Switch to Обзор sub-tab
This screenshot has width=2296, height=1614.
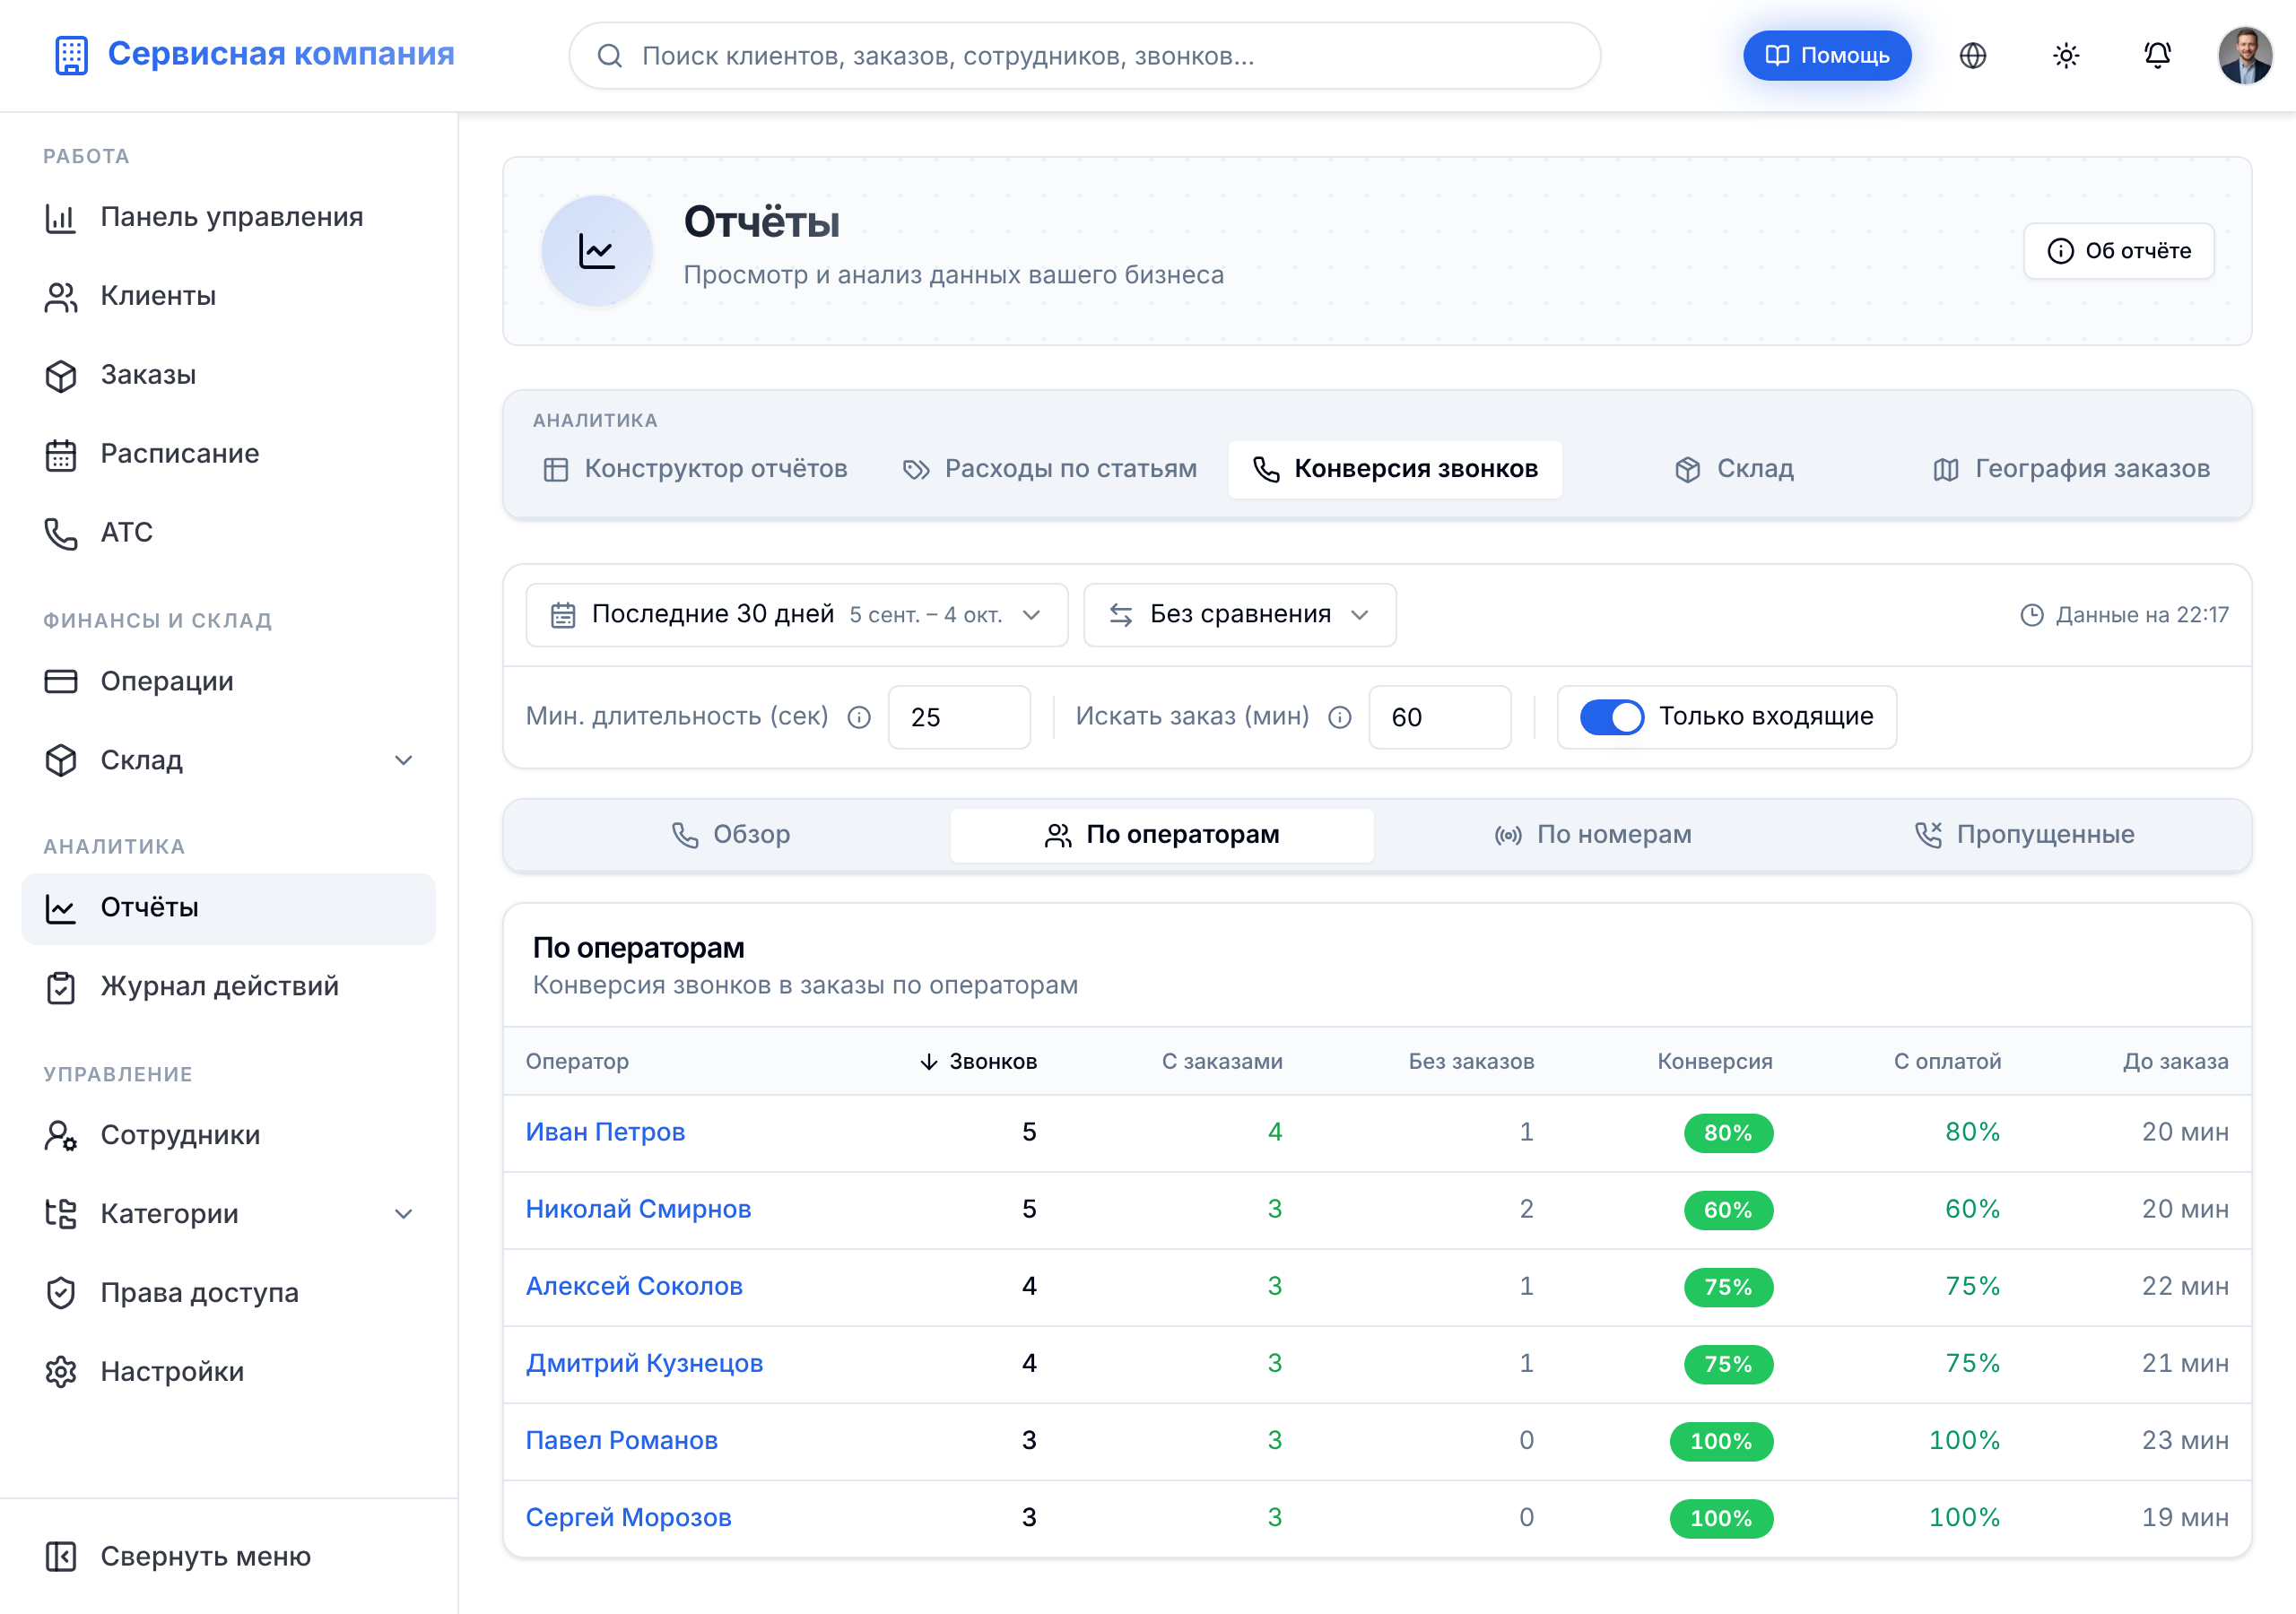pyautogui.click(x=730, y=835)
